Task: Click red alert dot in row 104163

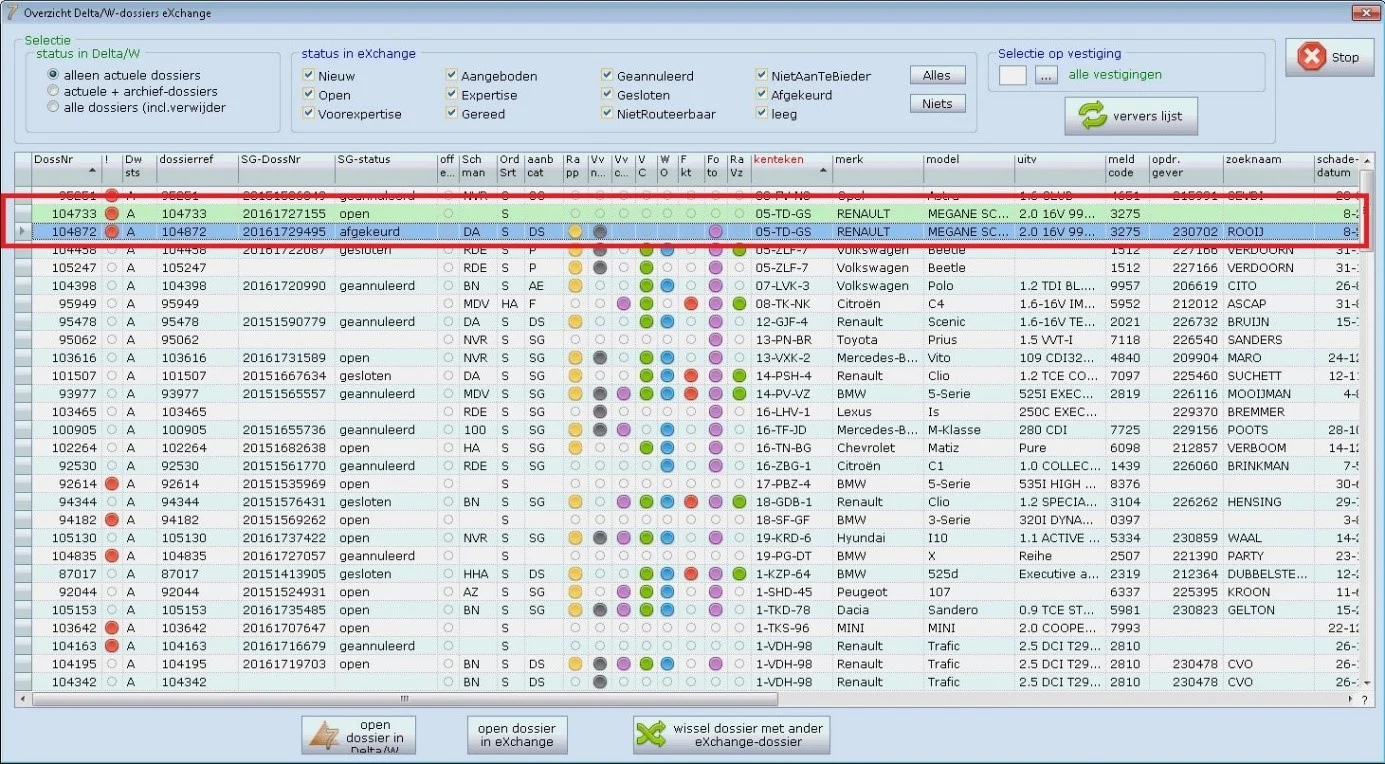Action: click(x=112, y=646)
